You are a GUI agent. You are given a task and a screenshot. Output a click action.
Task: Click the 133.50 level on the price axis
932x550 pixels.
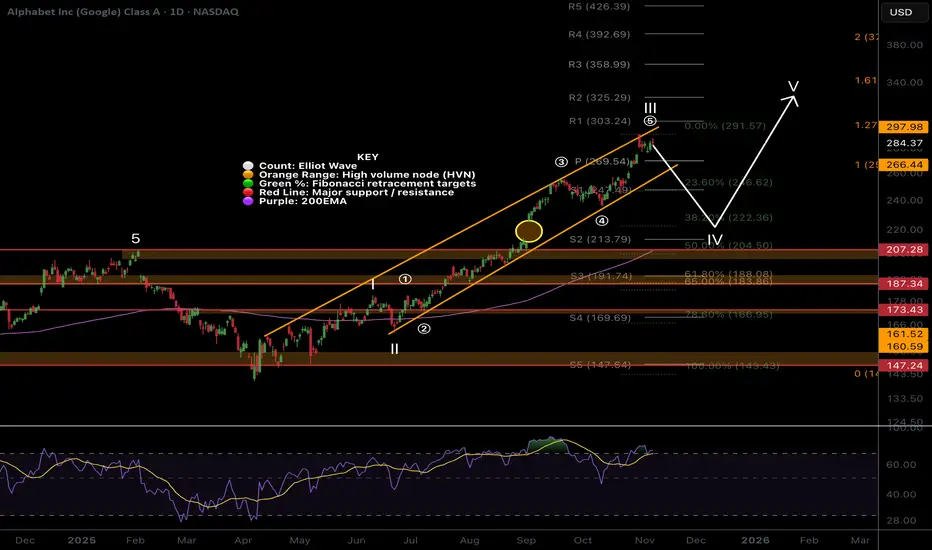(x=904, y=399)
